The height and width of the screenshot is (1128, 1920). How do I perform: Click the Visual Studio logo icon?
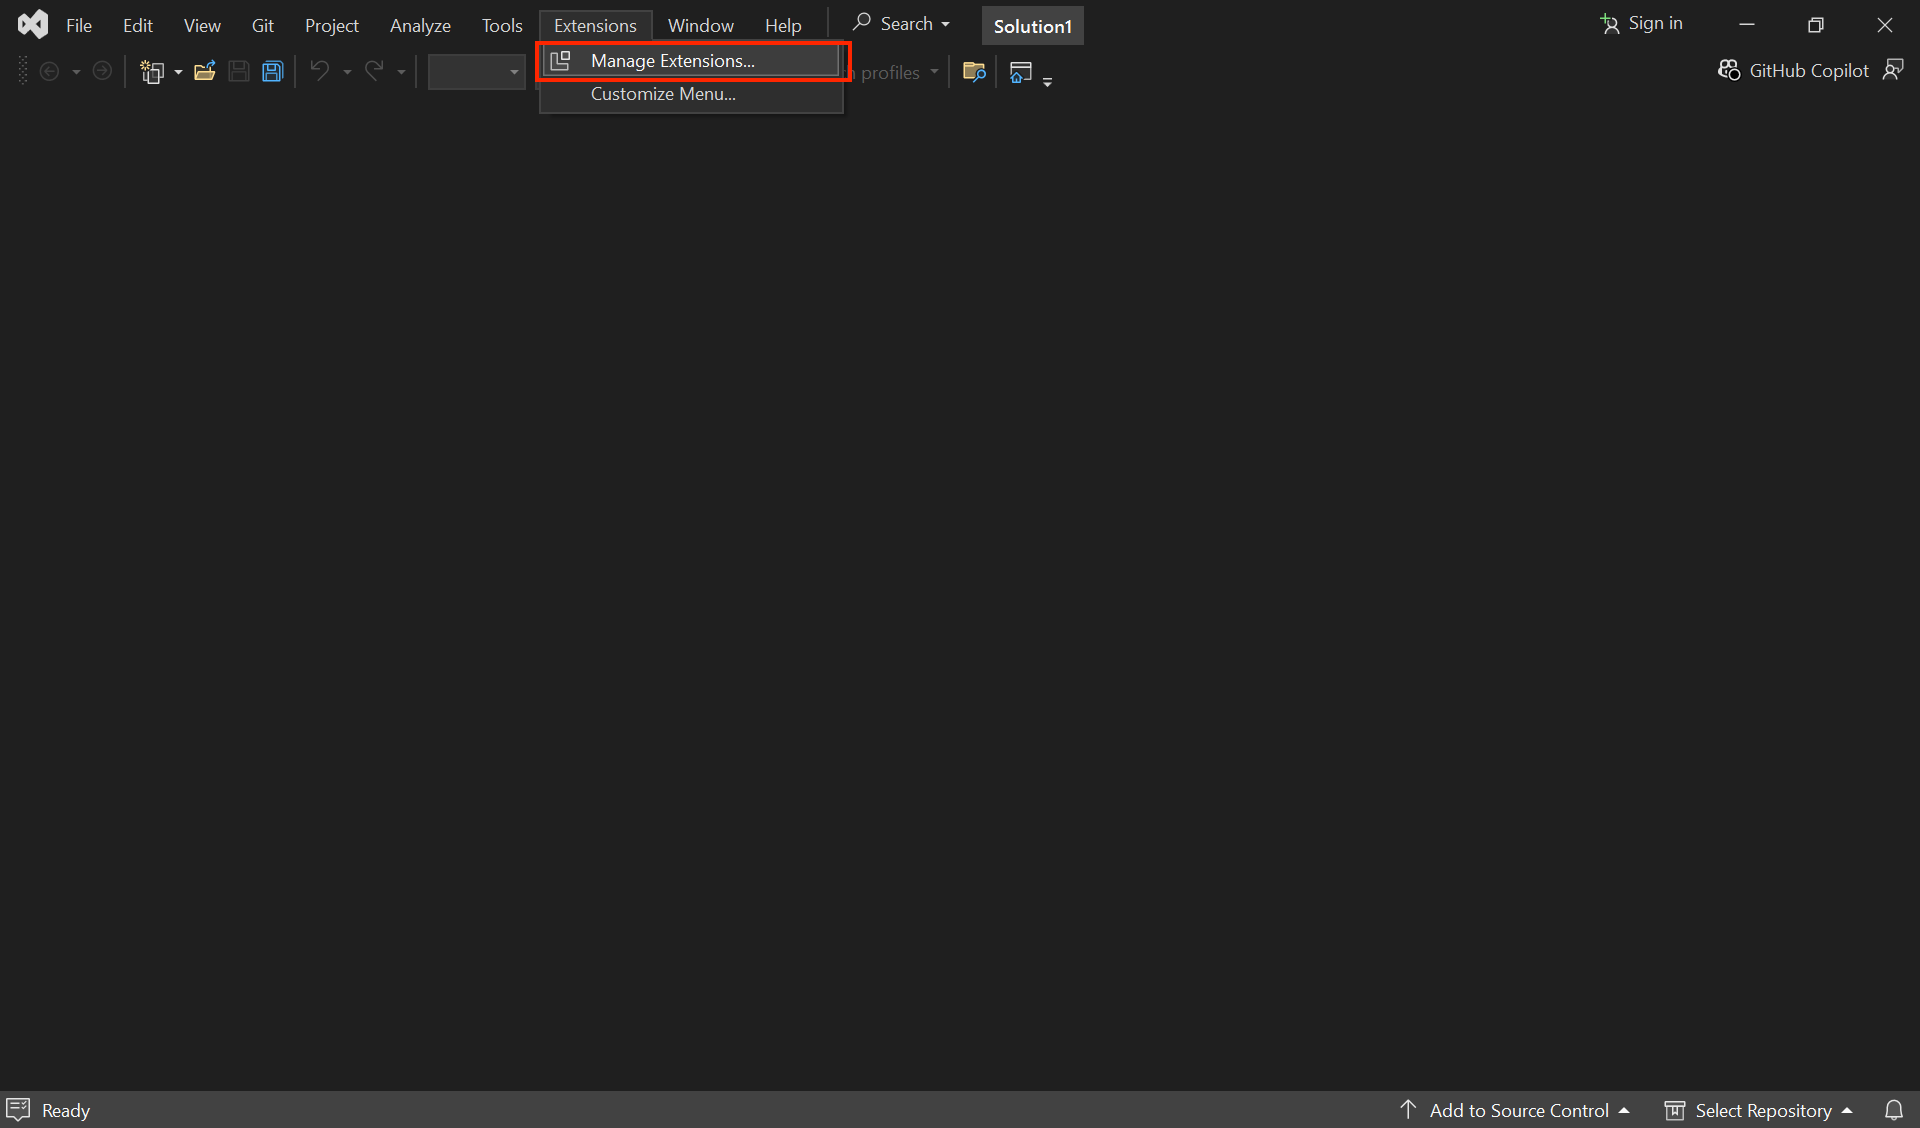point(33,25)
